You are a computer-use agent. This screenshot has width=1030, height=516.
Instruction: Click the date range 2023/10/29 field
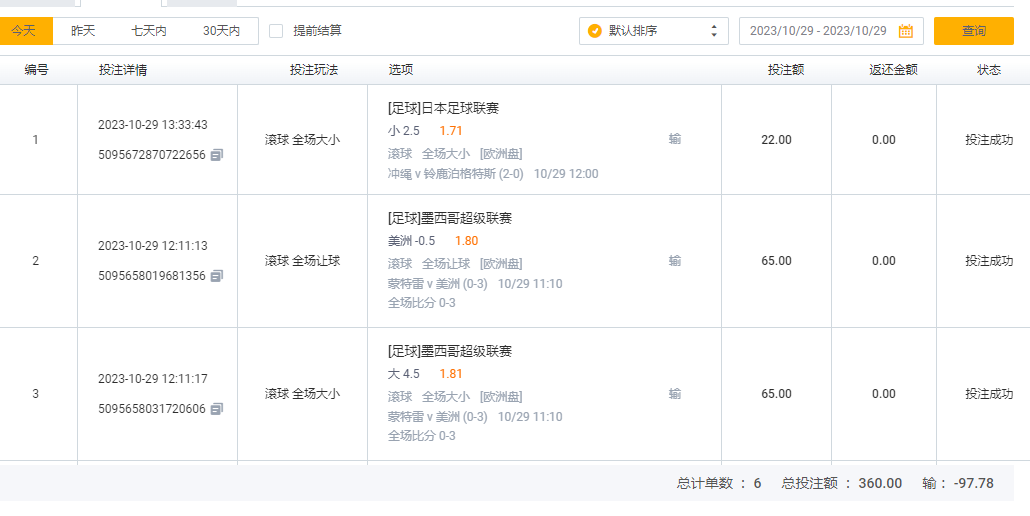(x=818, y=31)
